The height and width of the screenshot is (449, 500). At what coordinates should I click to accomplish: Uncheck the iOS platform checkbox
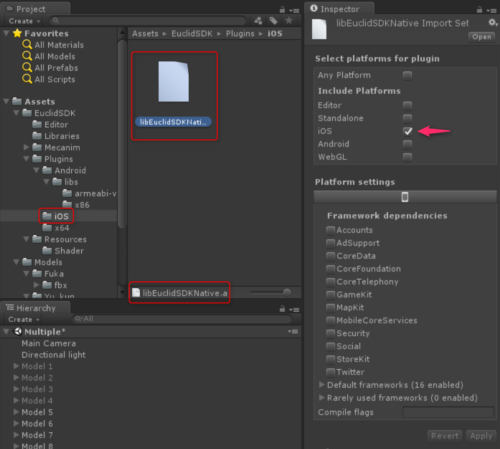click(407, 131)
